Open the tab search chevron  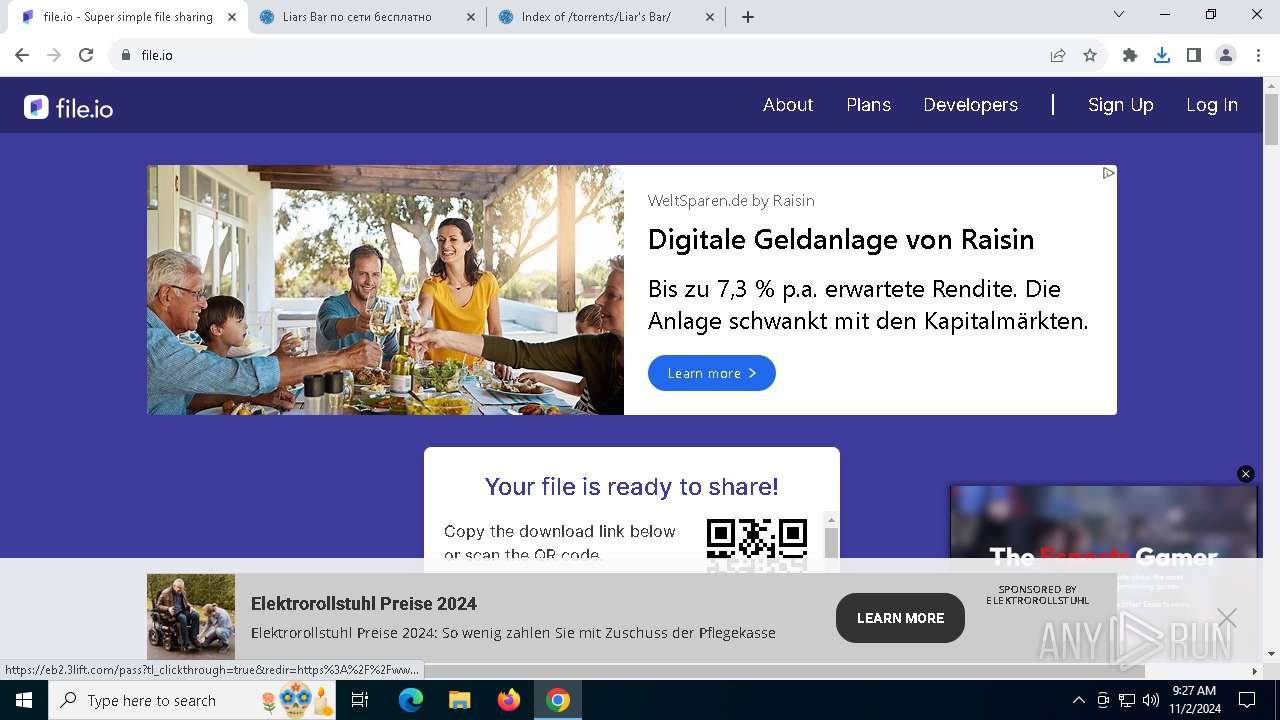(x=1119, y=14)
